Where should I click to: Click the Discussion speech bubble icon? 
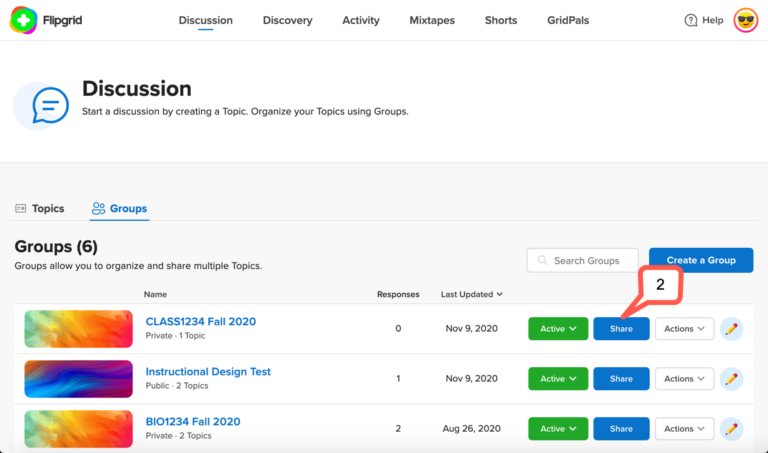50,105
